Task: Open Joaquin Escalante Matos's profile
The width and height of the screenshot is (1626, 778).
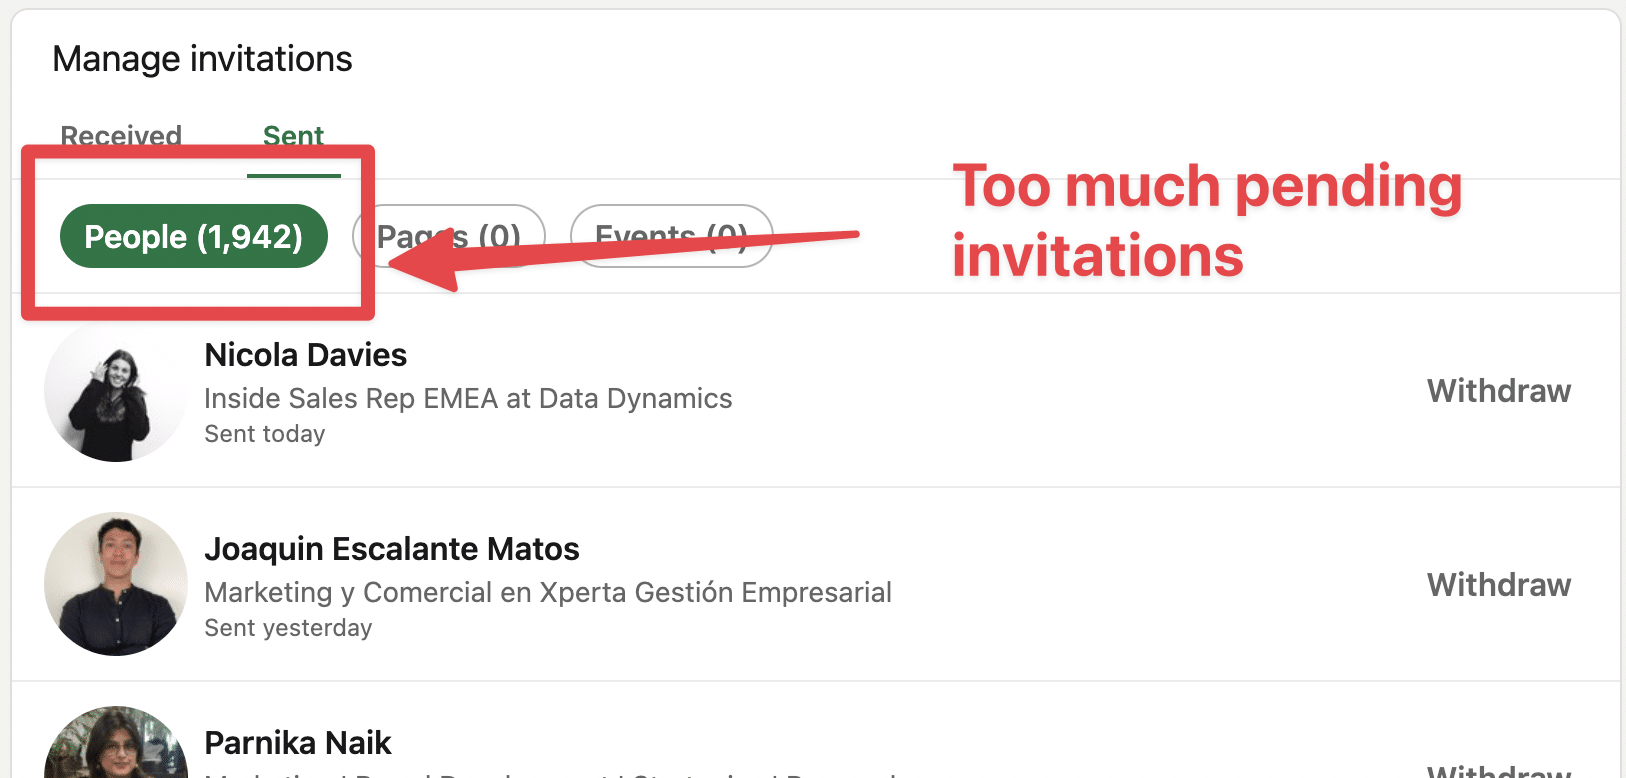Action: click(x=392, y=549)
